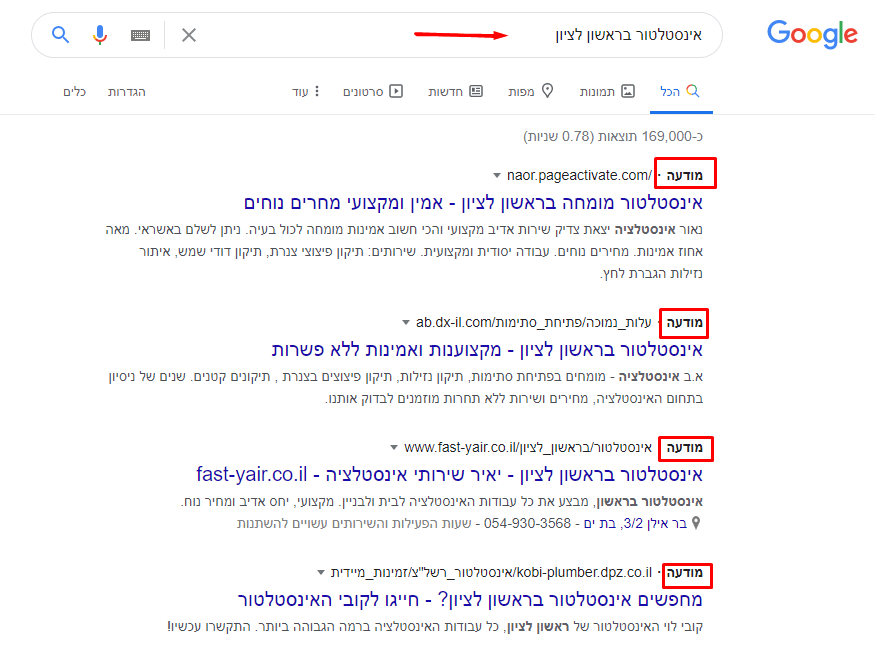875x646 pixels.
Task: Click the address link בר אילן 3/2, בת ים
Action: [x=635, y=523]
